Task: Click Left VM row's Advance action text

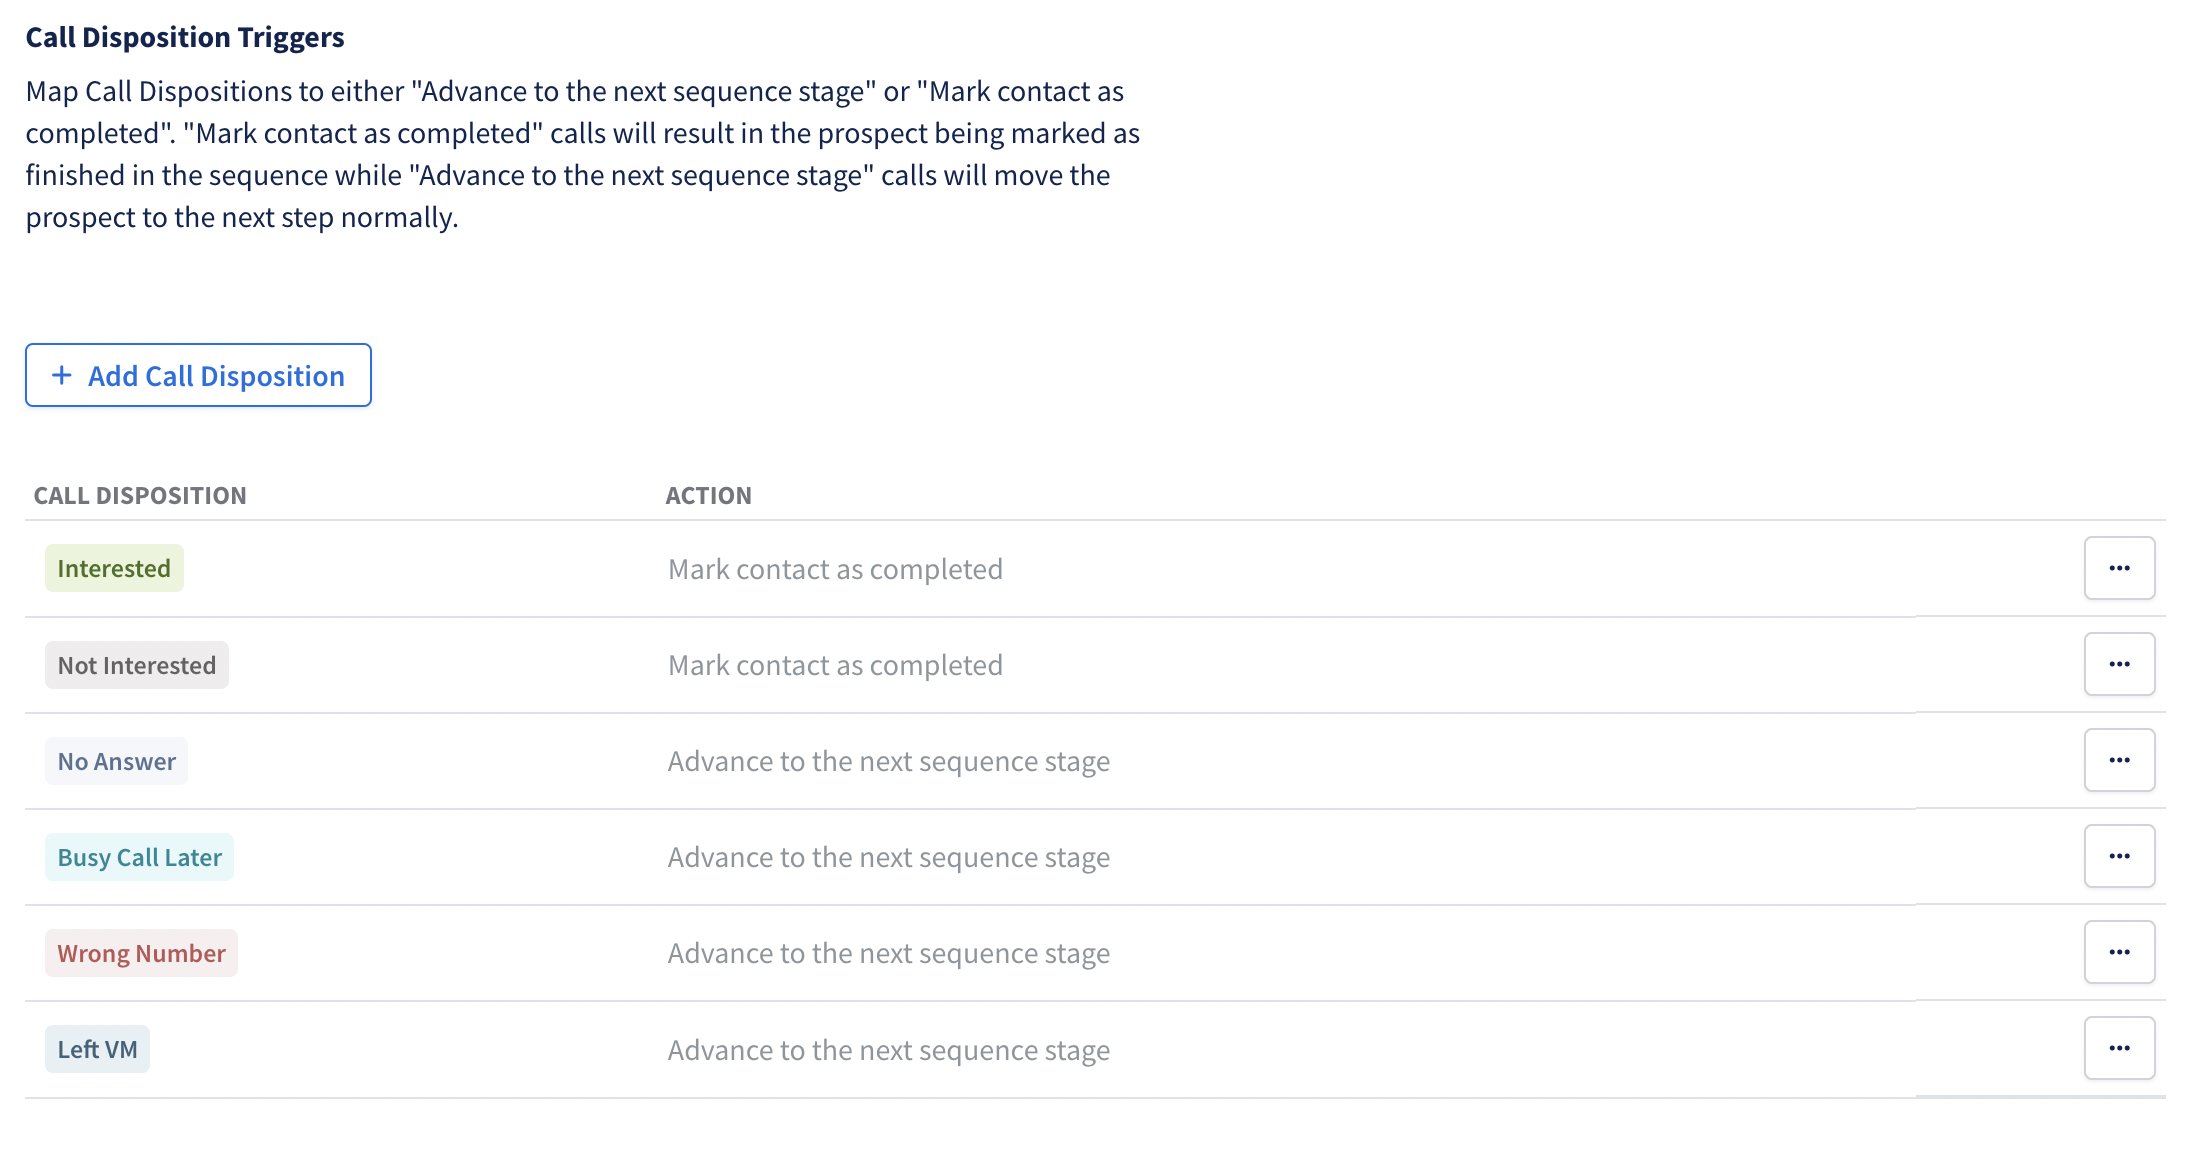Action: (889, 1050)
